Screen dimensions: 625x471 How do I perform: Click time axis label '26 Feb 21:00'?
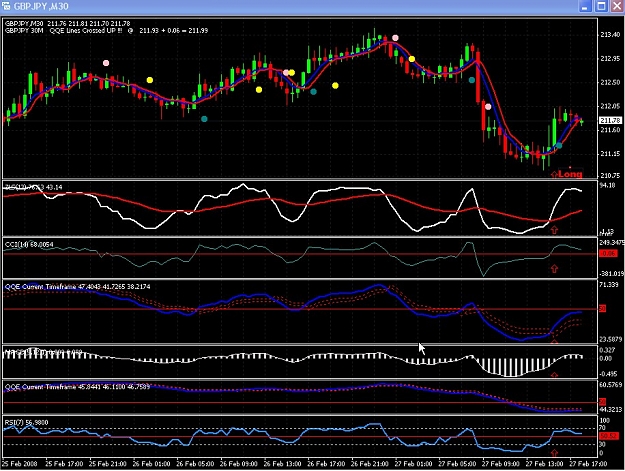coord(370,464)
